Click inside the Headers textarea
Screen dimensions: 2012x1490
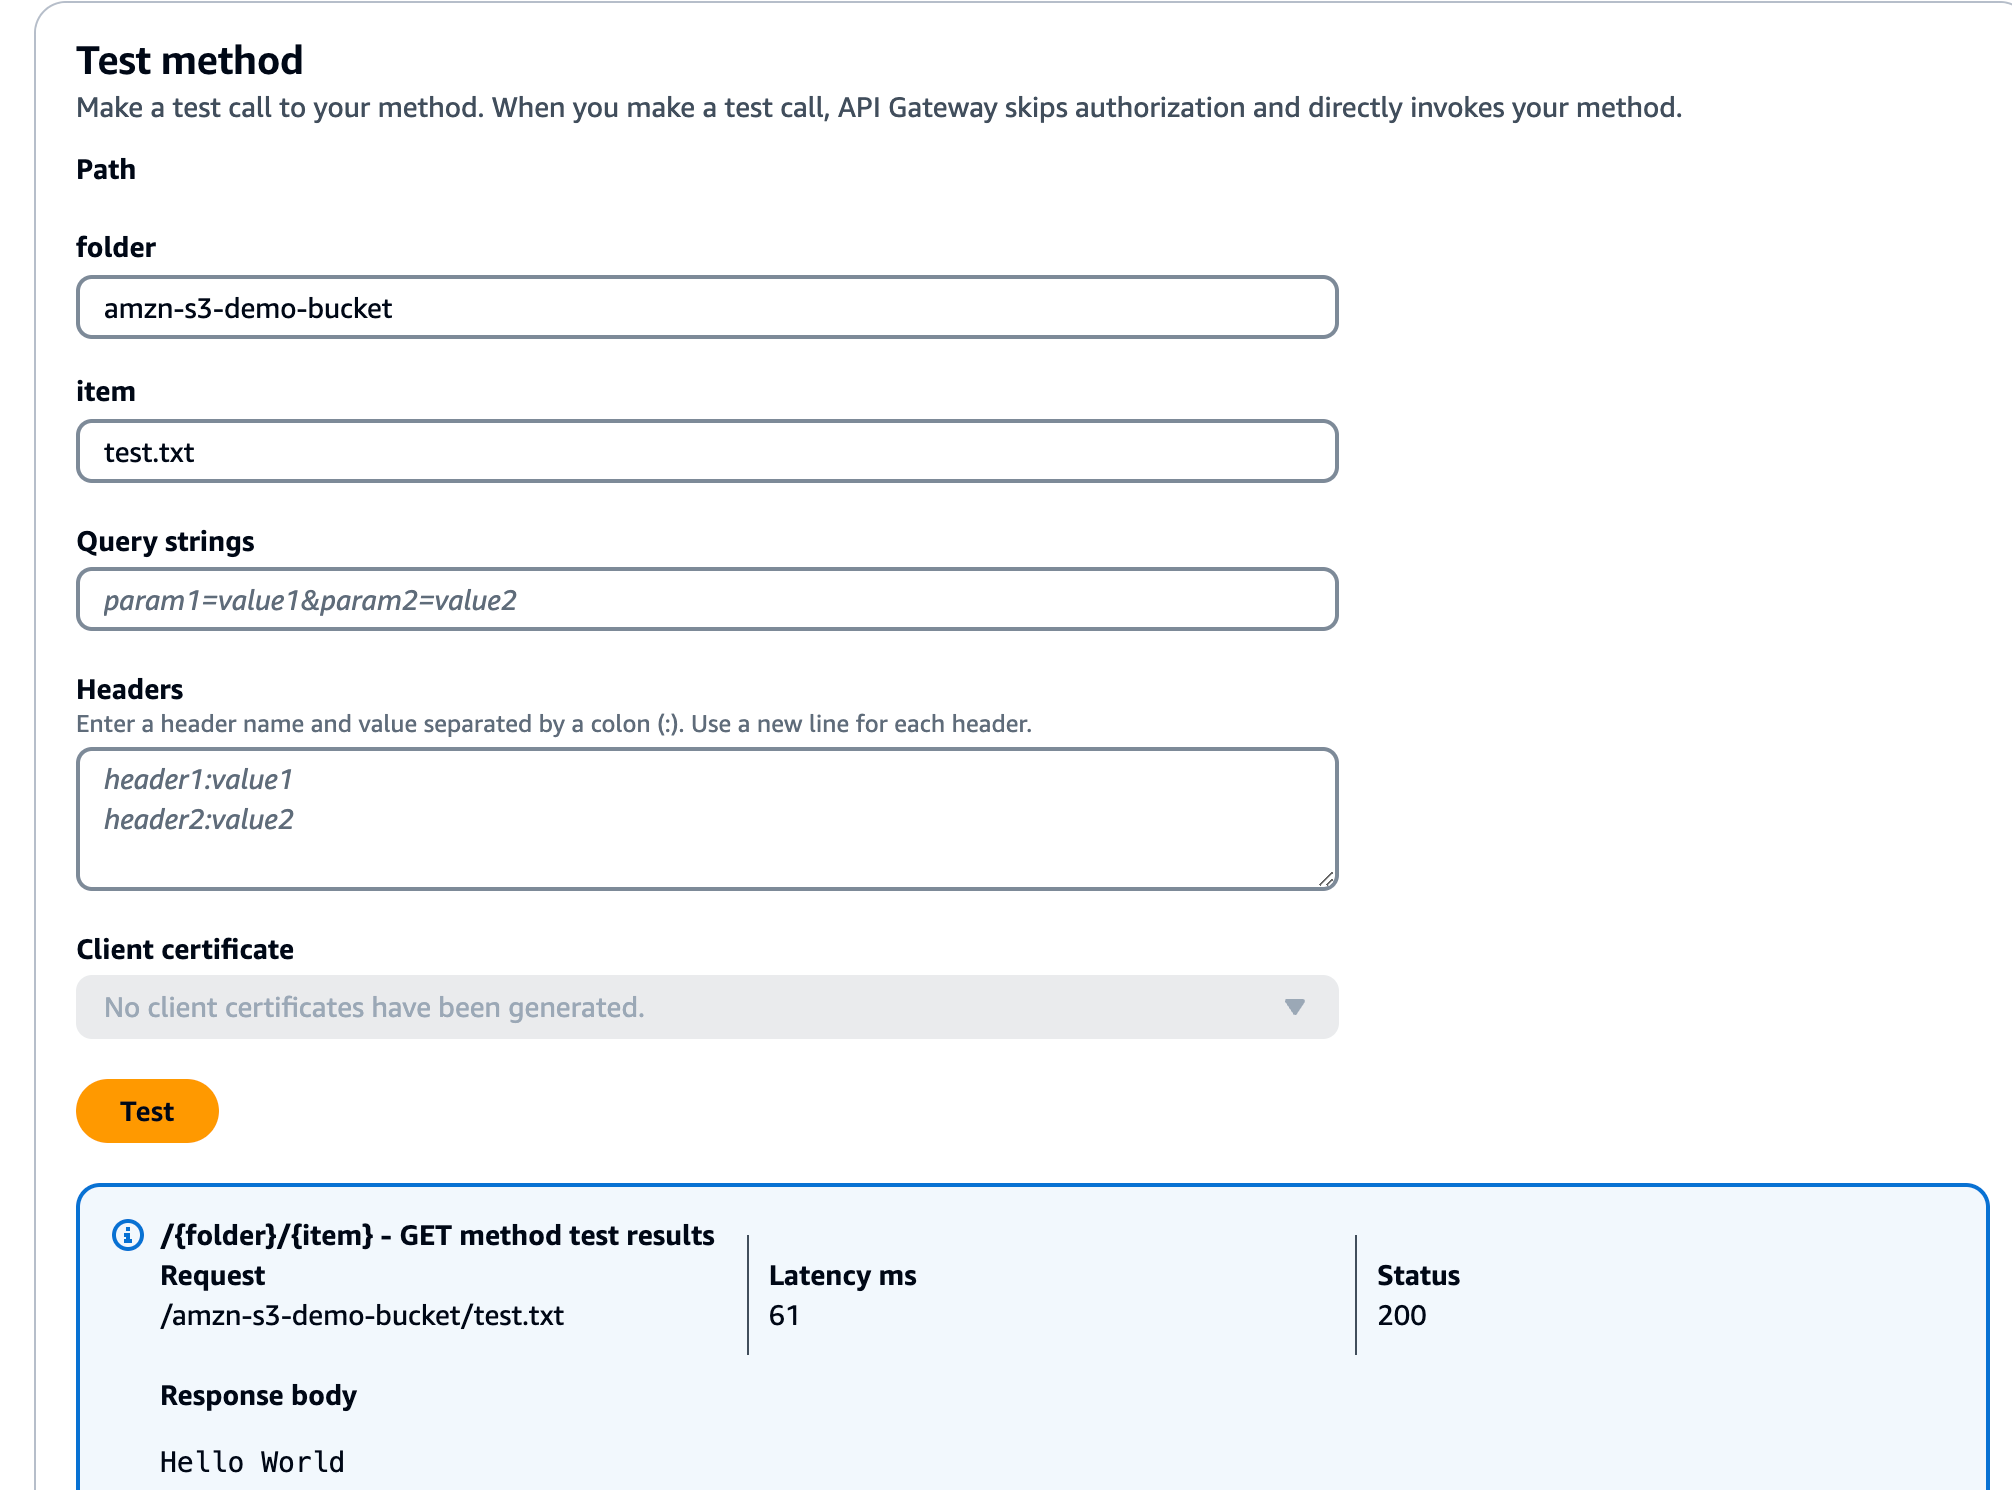coord(706,815)
